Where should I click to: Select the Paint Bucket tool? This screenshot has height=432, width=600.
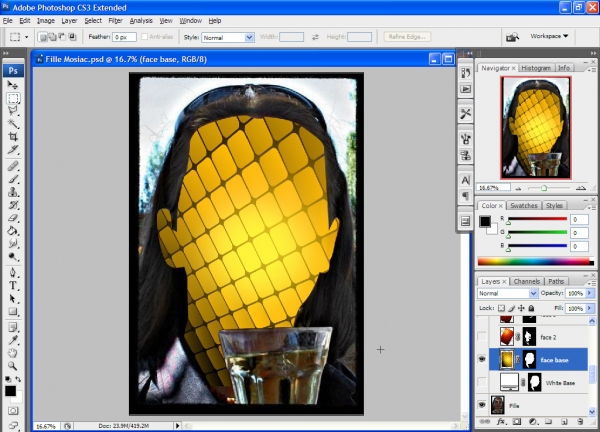point(13,231)
